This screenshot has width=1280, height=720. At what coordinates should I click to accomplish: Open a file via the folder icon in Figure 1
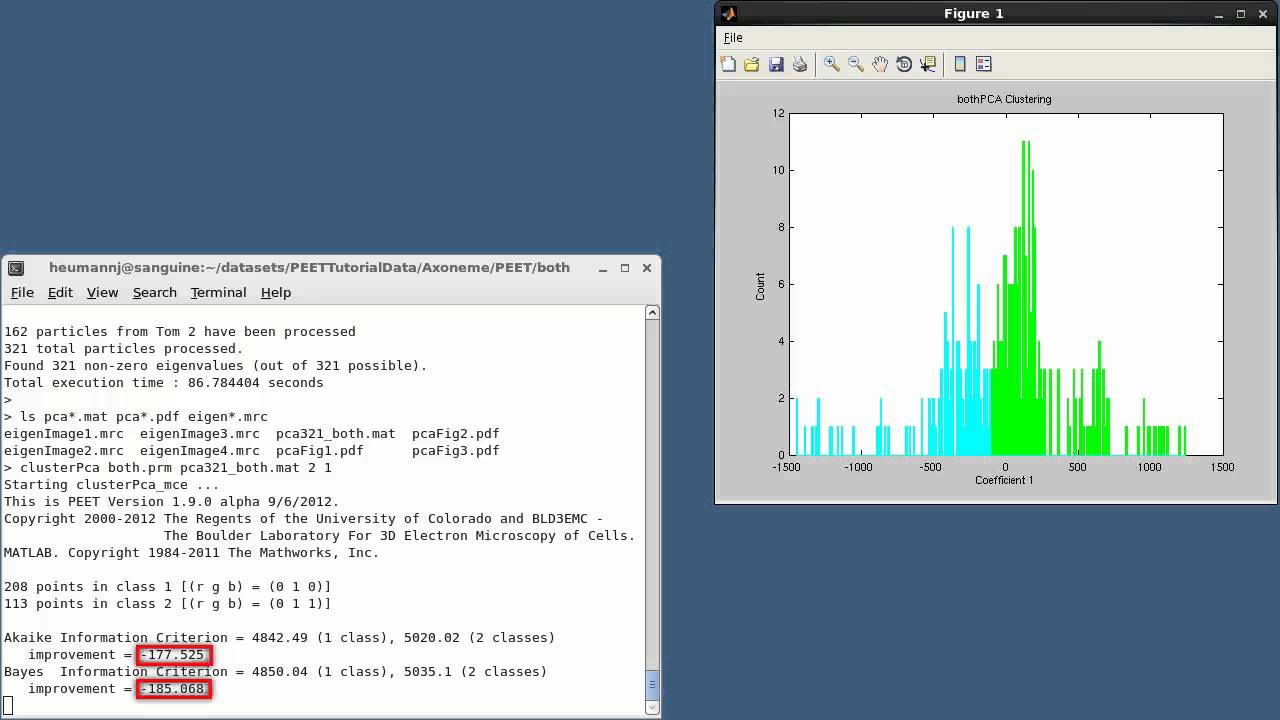click(x=752, y=64)
